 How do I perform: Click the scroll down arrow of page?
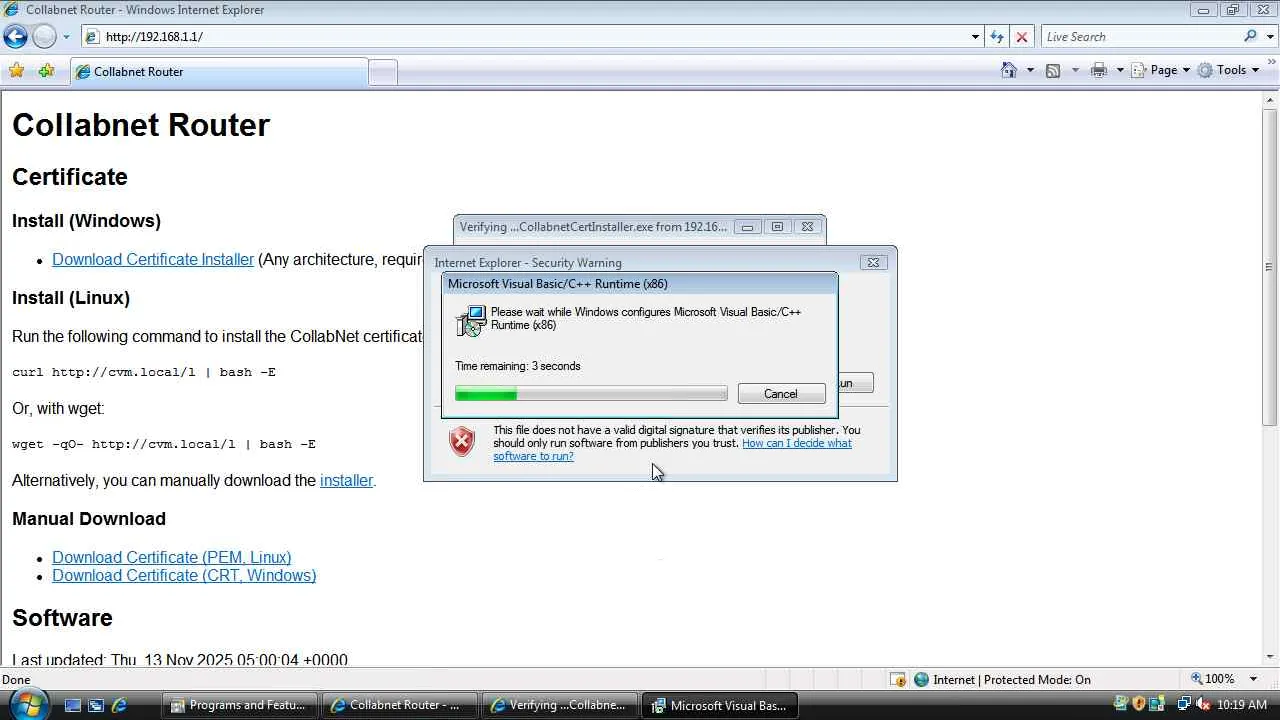[1270, 657]
